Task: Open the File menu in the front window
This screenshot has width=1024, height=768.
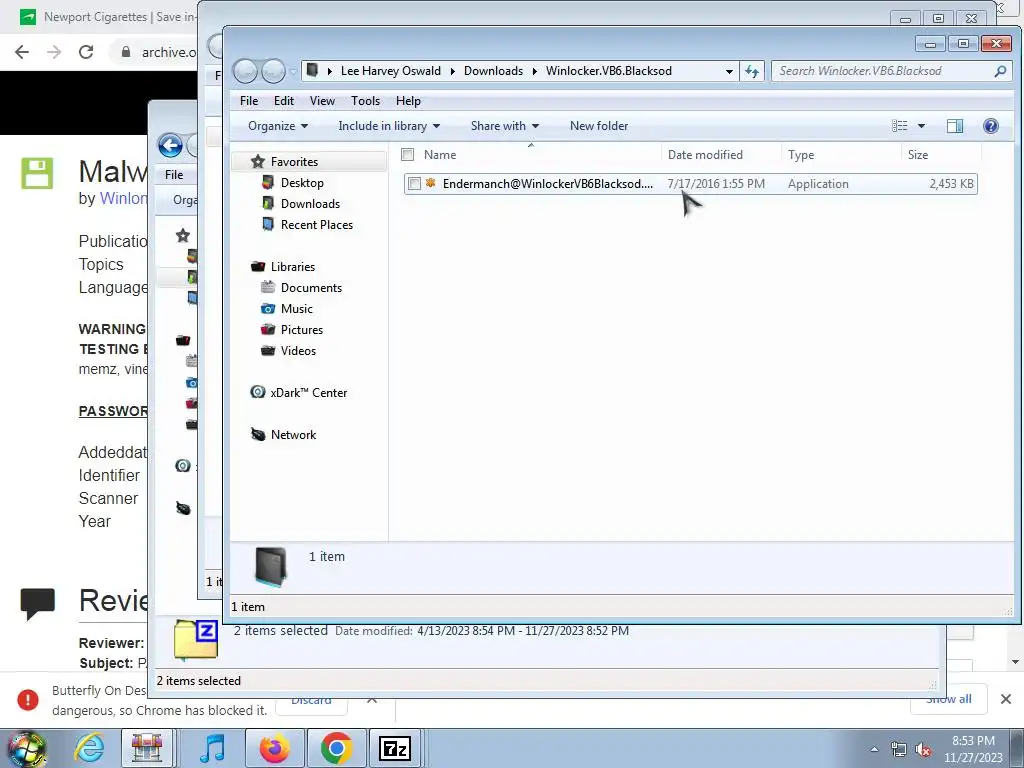Action: 249,101
